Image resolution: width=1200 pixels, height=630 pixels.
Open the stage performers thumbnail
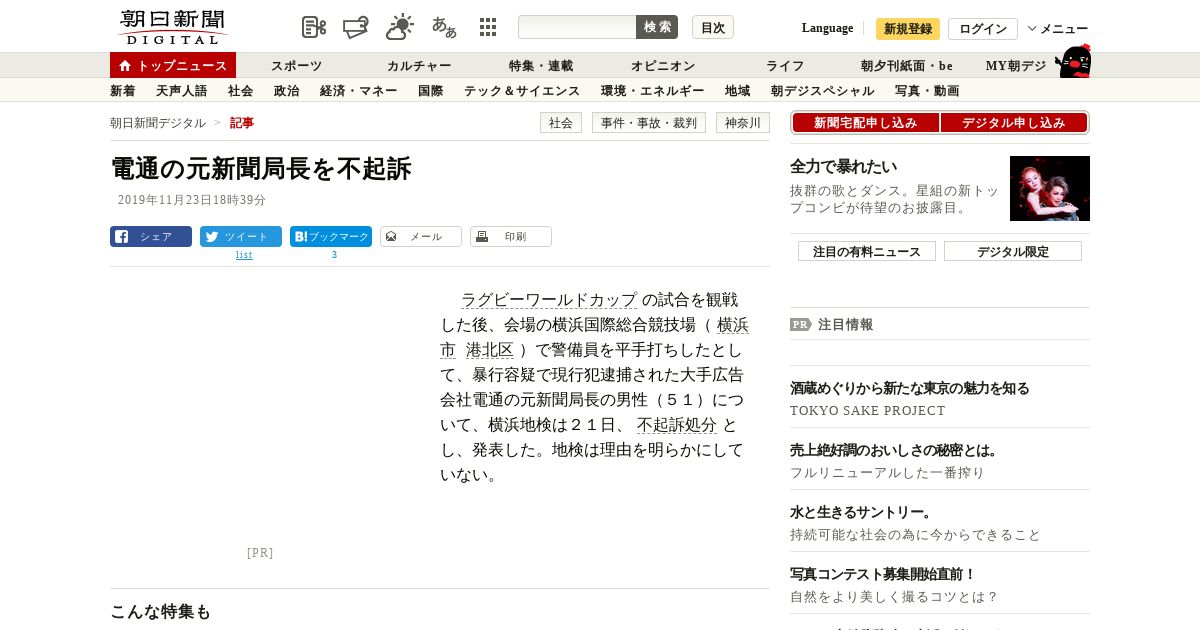click(1050, 188)
